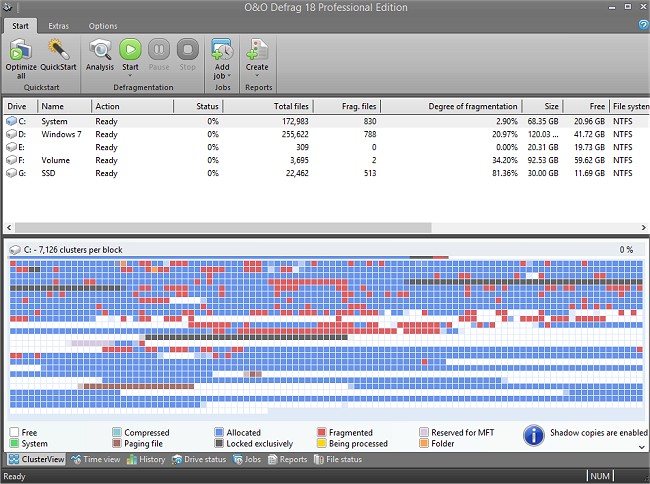Click '7,126 clusters per block' label
The image size is (650, 484).
click(x=80, y=250)
